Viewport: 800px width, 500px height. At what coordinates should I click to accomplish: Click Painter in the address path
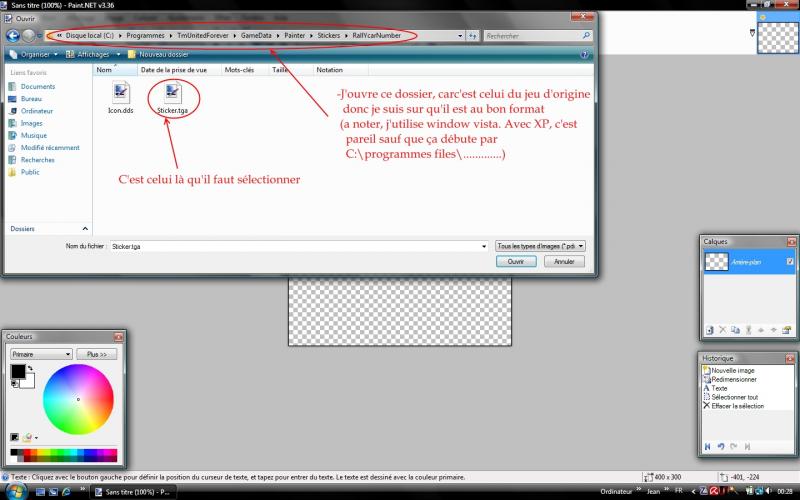coord(294,36)
